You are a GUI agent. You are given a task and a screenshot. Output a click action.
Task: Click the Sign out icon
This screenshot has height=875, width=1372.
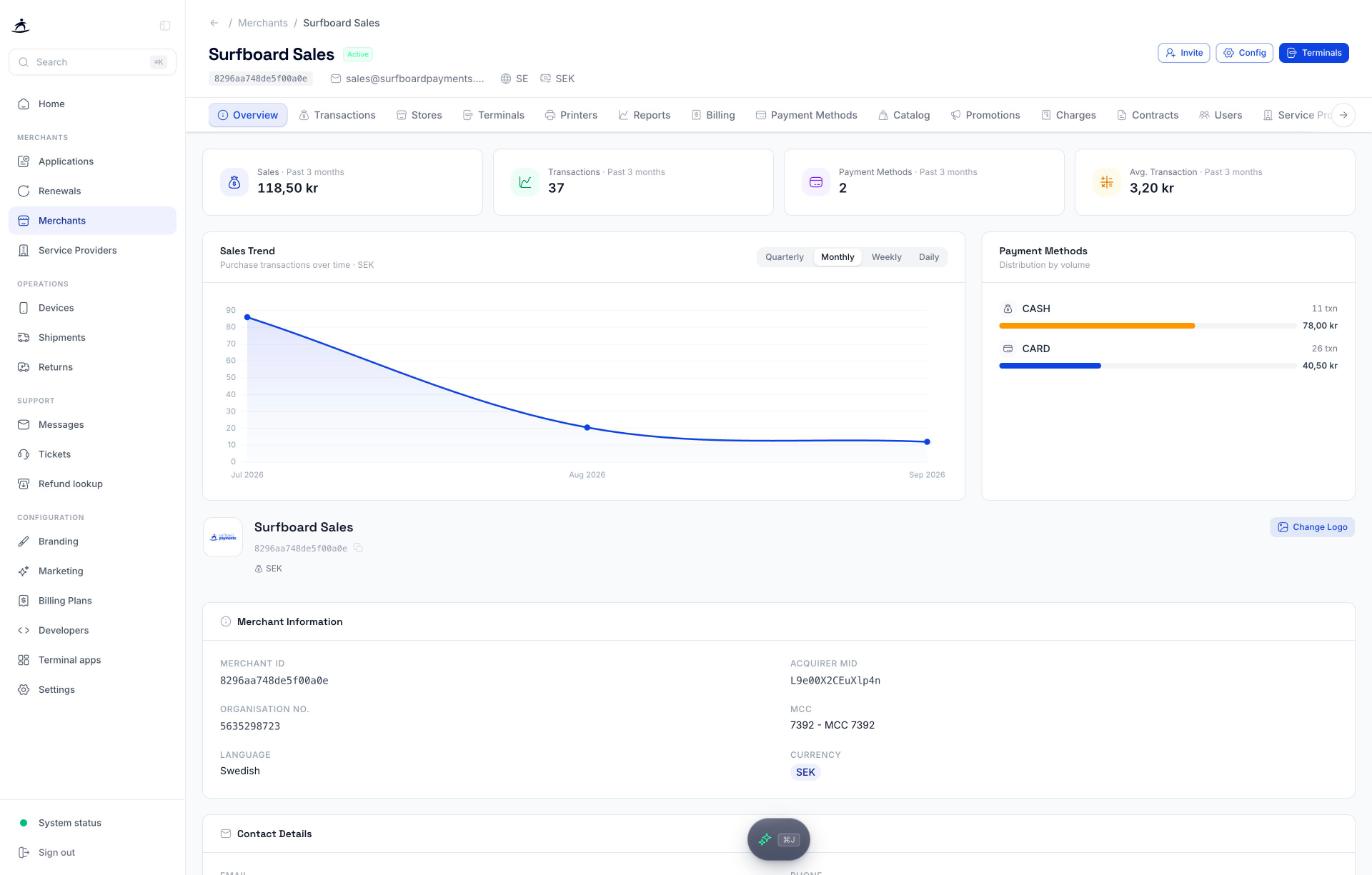pos(24,853)
